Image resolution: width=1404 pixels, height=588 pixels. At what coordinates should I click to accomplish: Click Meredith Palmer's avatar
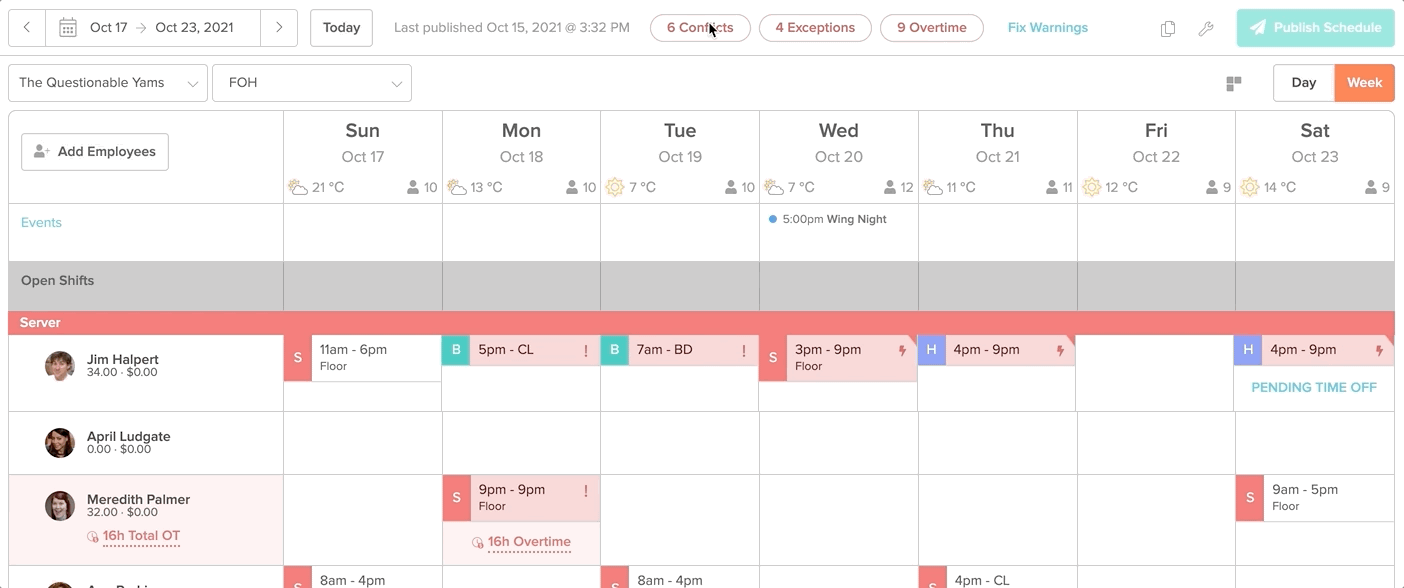[x=60, y=506]
